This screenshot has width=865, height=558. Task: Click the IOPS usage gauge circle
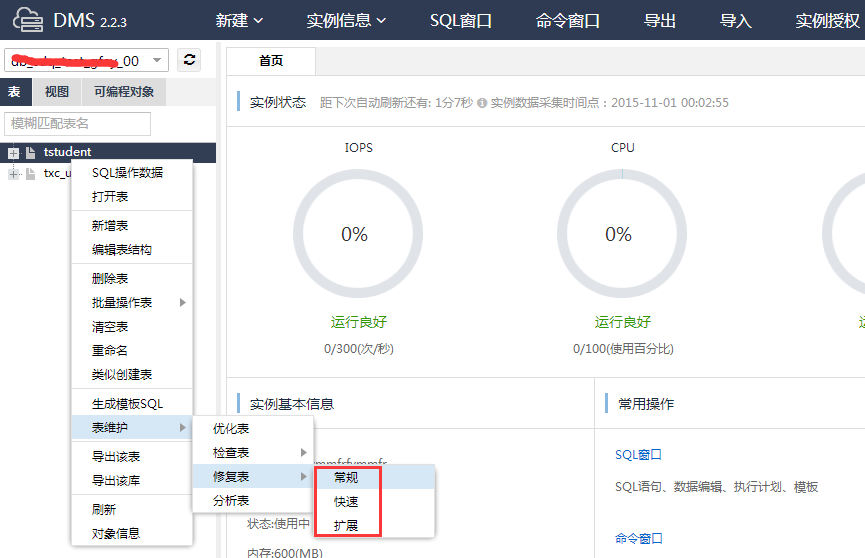click(355, 234)
